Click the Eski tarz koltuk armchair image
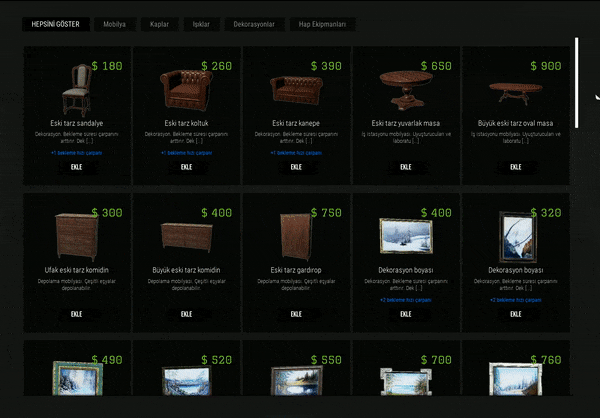The width and height of the screenshot is (600, 418). pyautogui.click(x=186, y=90)
